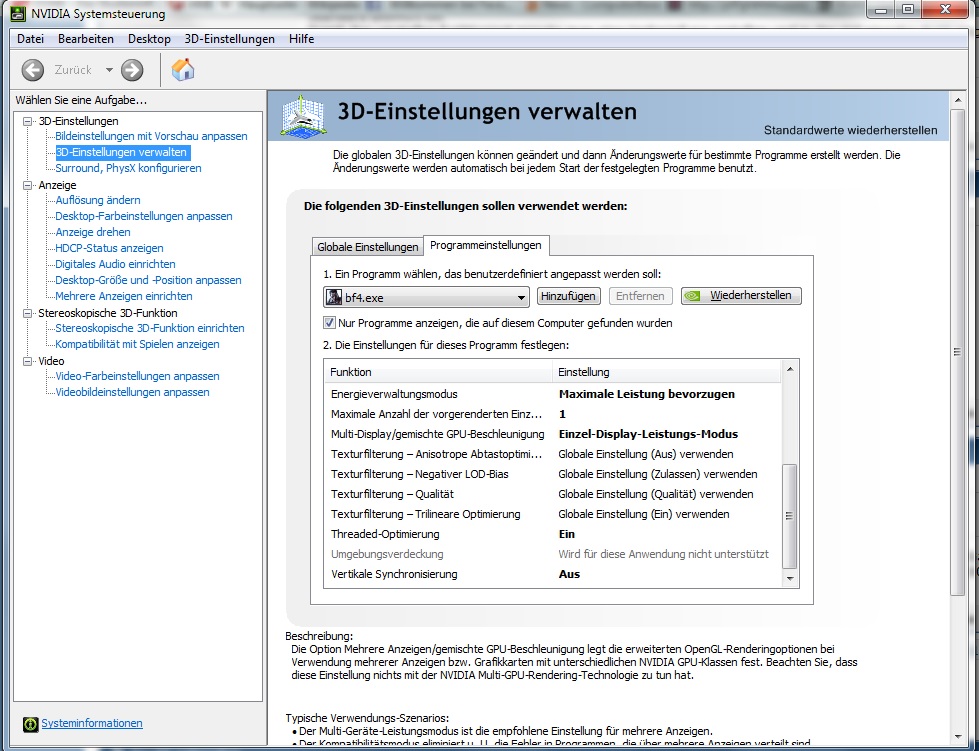Open Desktop-Größe und -Position anpassen
Screen dimensions: 979x751
pos(148,280)
